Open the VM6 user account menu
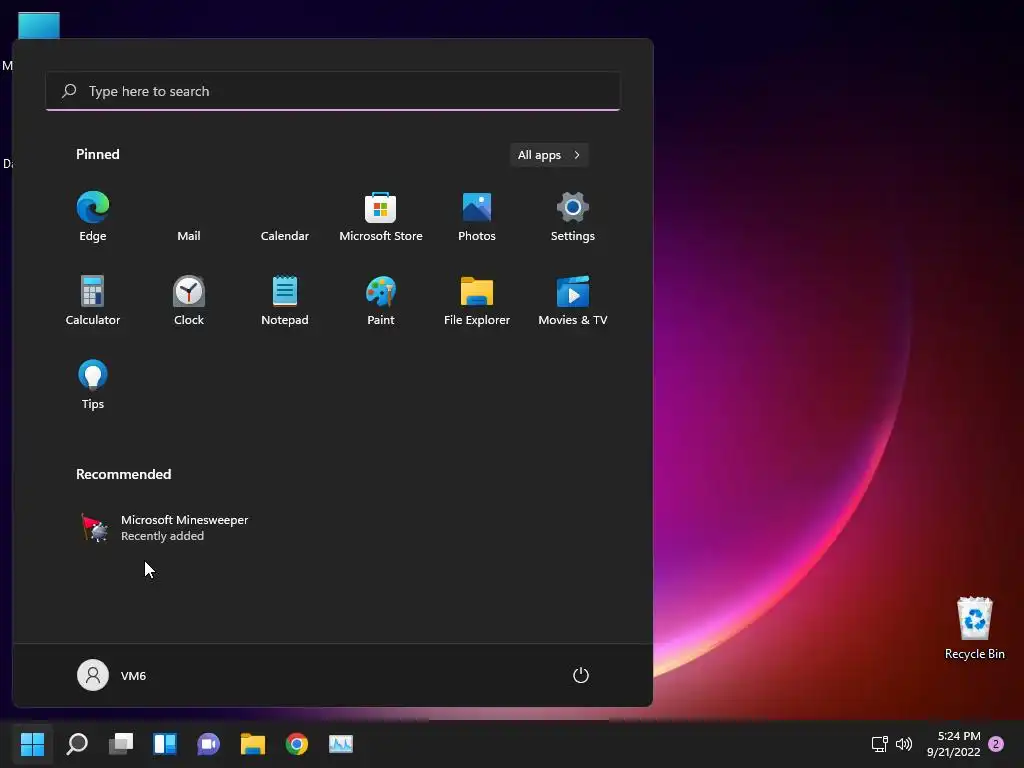1024x768 pixels. 112,675
